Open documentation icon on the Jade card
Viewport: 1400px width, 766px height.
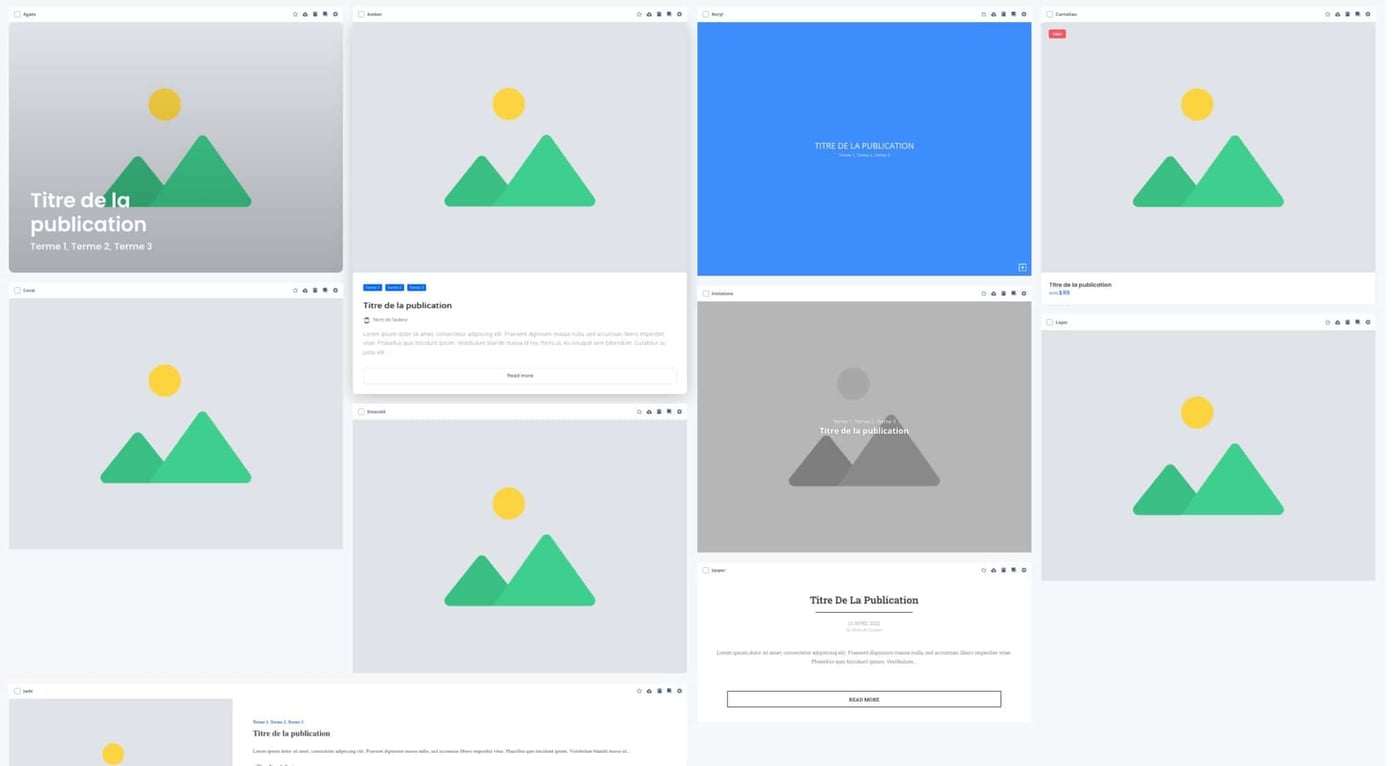[658, 690]
